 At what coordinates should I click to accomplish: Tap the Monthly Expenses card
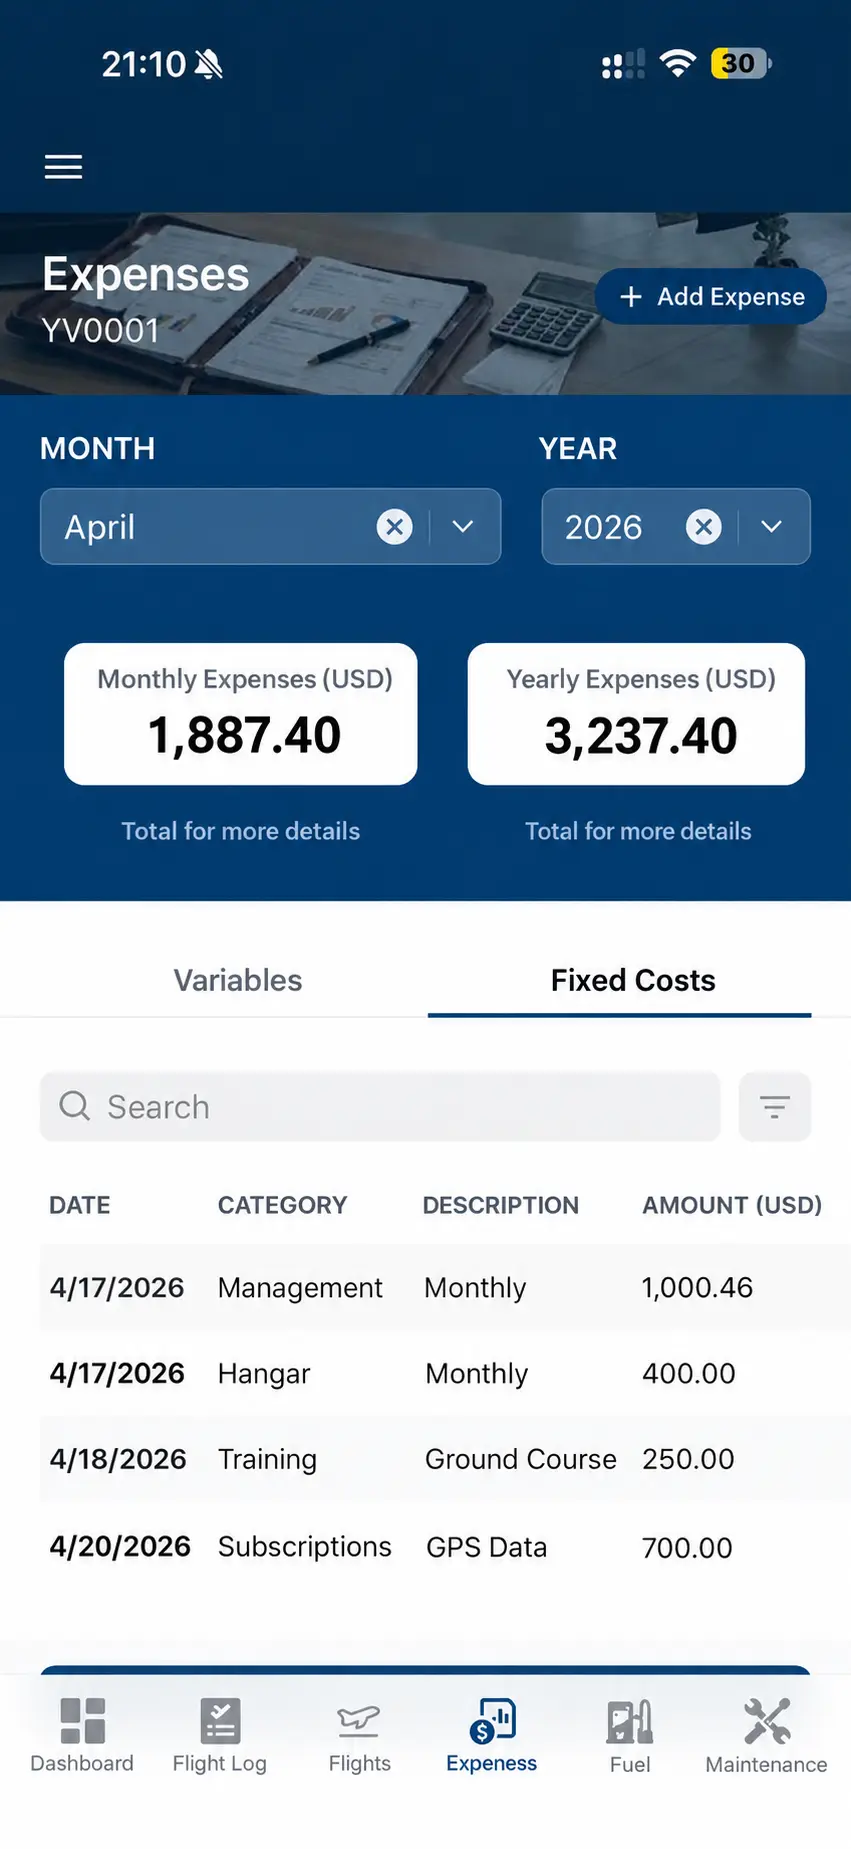(241, 714)
